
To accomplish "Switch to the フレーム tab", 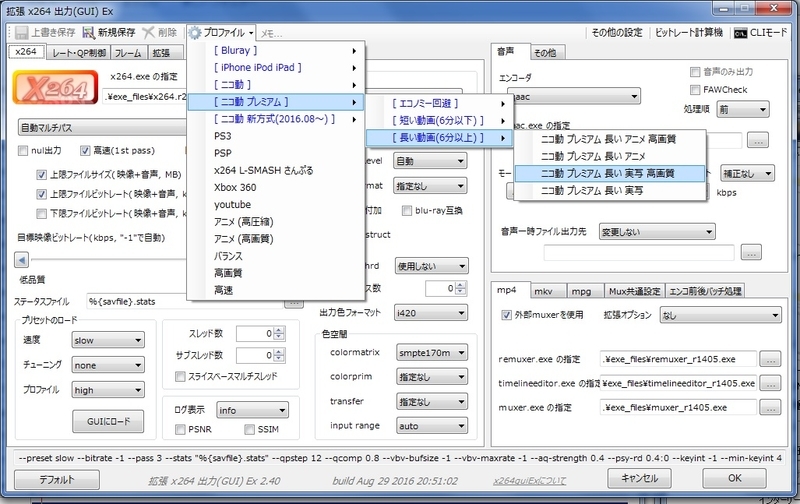I will 128,53.
